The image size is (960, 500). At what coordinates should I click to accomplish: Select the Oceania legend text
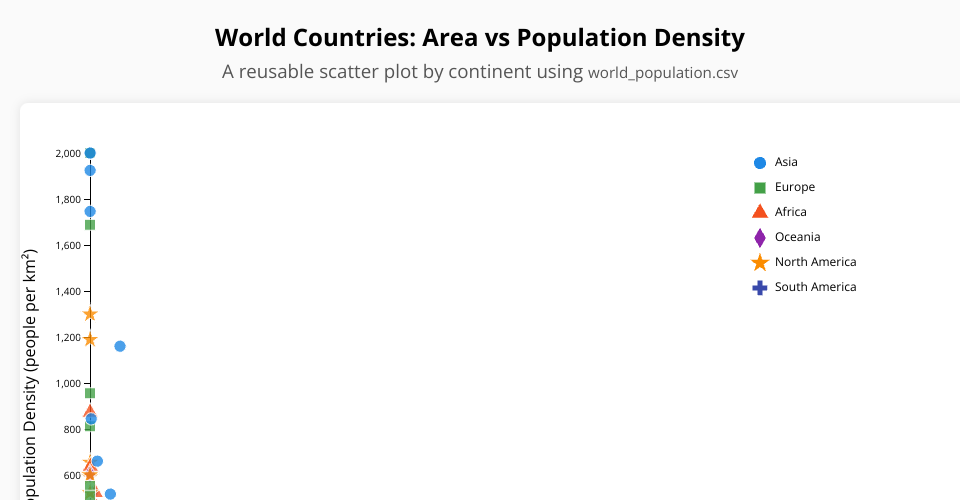[x=797, y=237]
